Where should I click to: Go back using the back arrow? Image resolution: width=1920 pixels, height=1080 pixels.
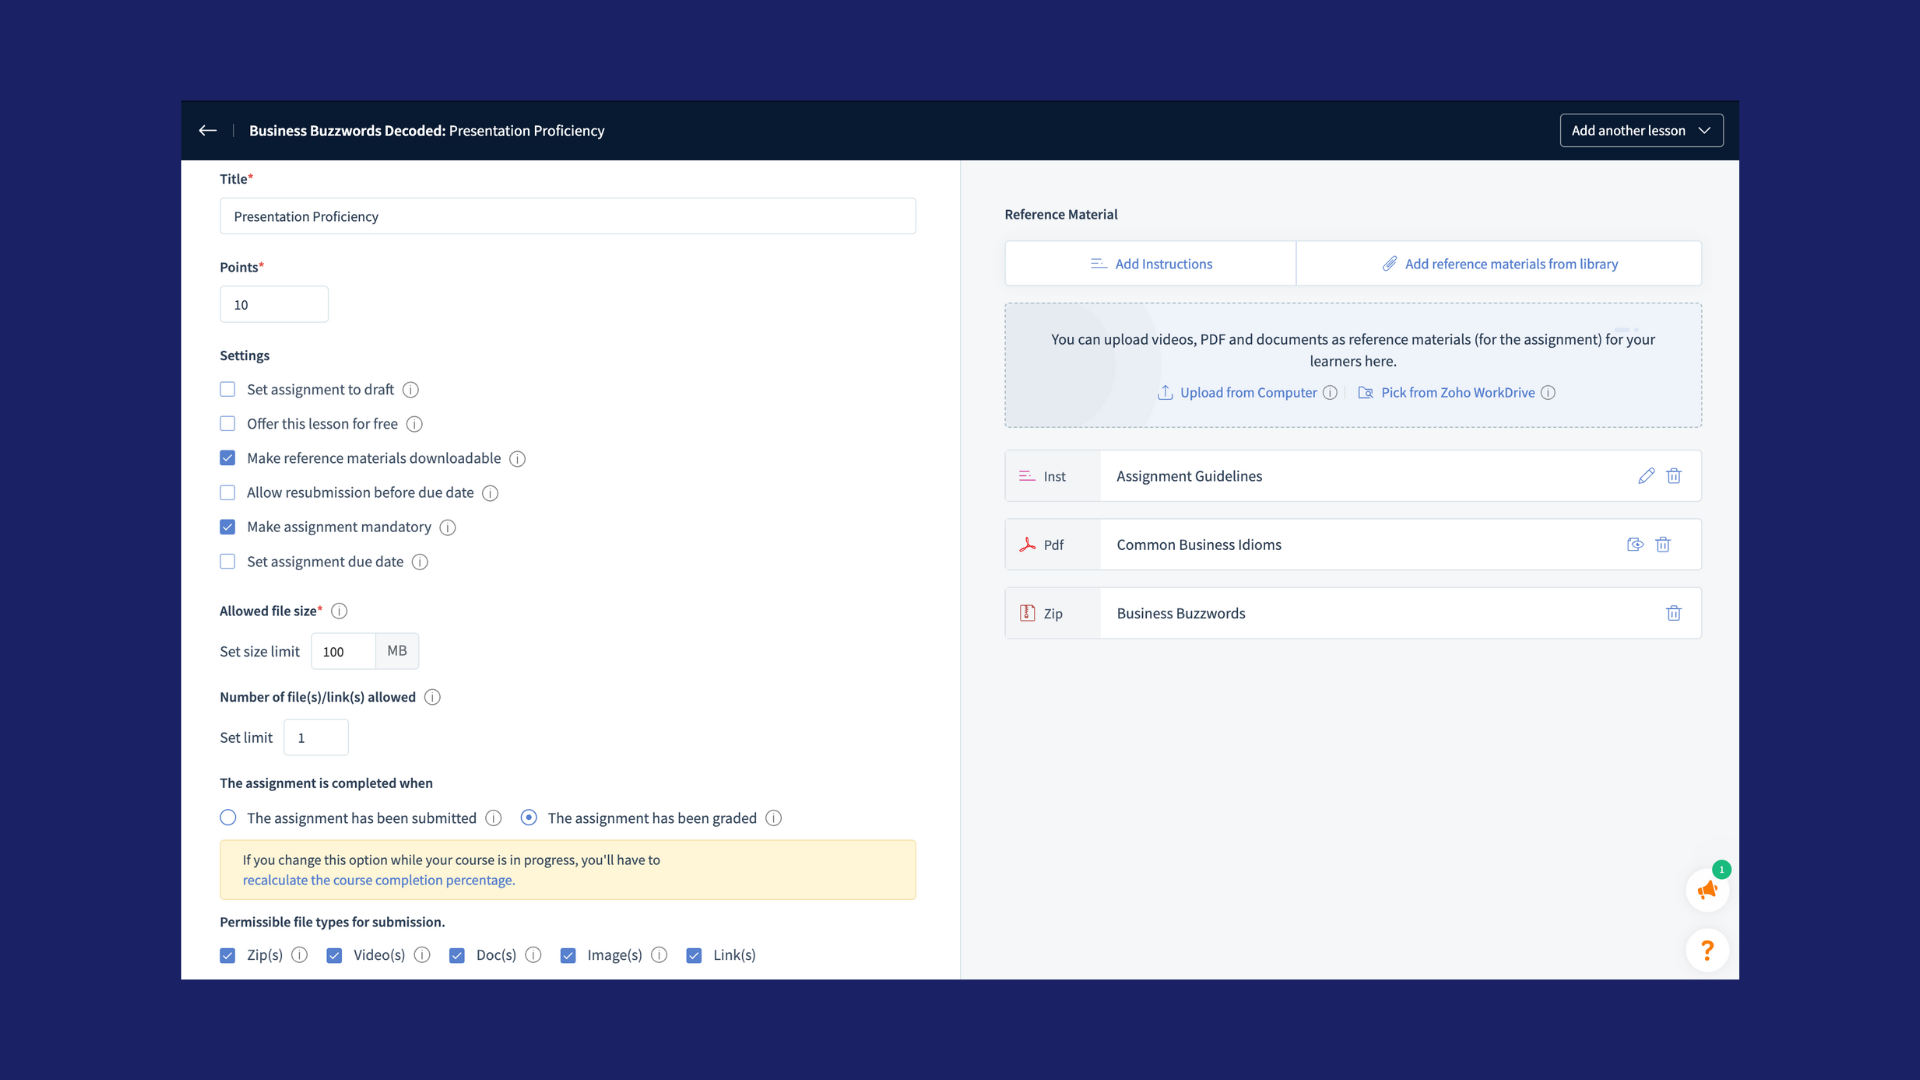pos(207,130)
